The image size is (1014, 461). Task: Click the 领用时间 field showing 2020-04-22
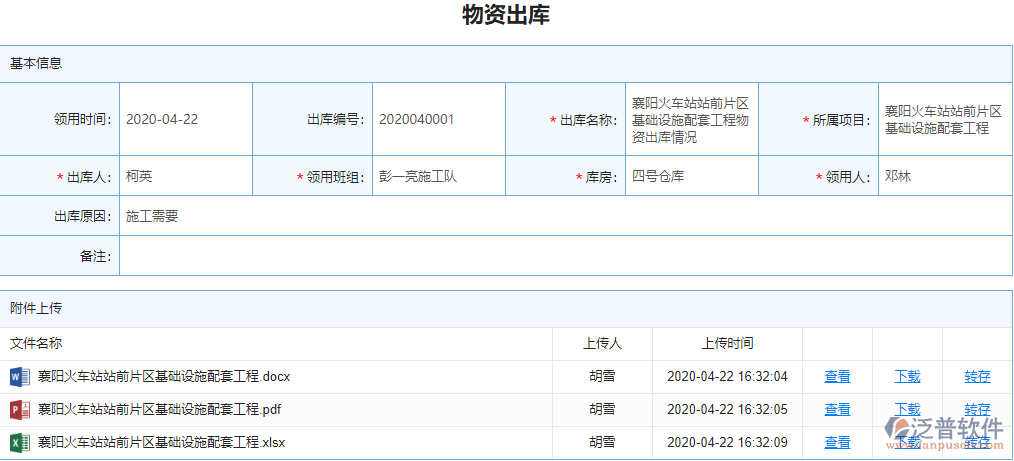[186, 119]
